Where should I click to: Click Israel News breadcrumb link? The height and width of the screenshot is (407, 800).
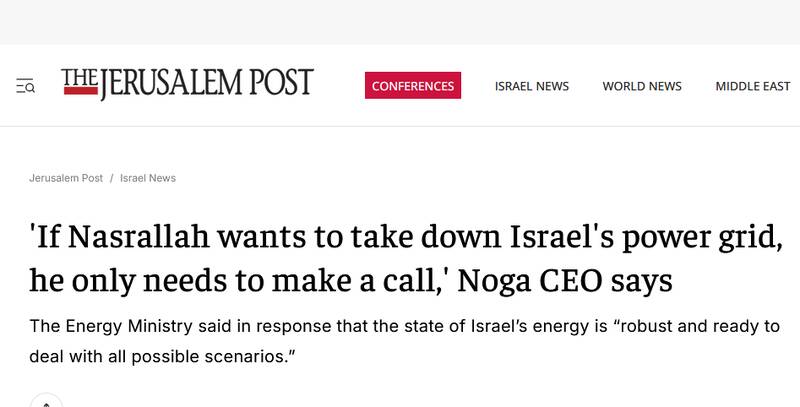coord(148,178)
